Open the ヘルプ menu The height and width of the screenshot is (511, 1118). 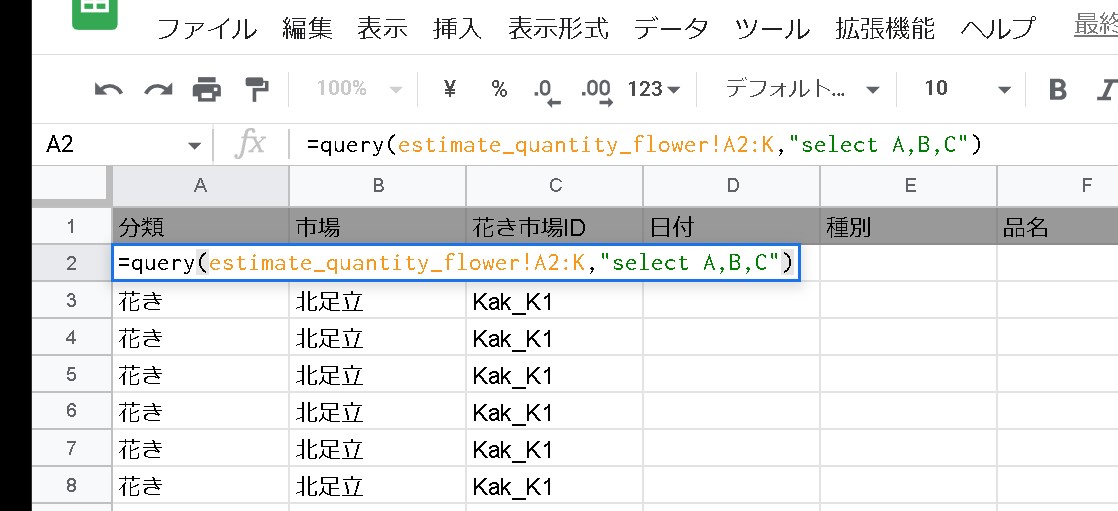(998, 29)
